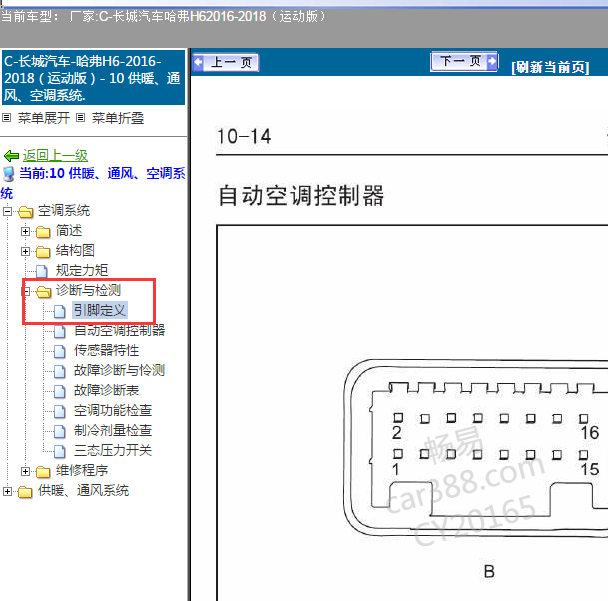This screenshot has height=601, width=608.
Task: Collapse all via 菜单折叠 text
Action: 118,118
